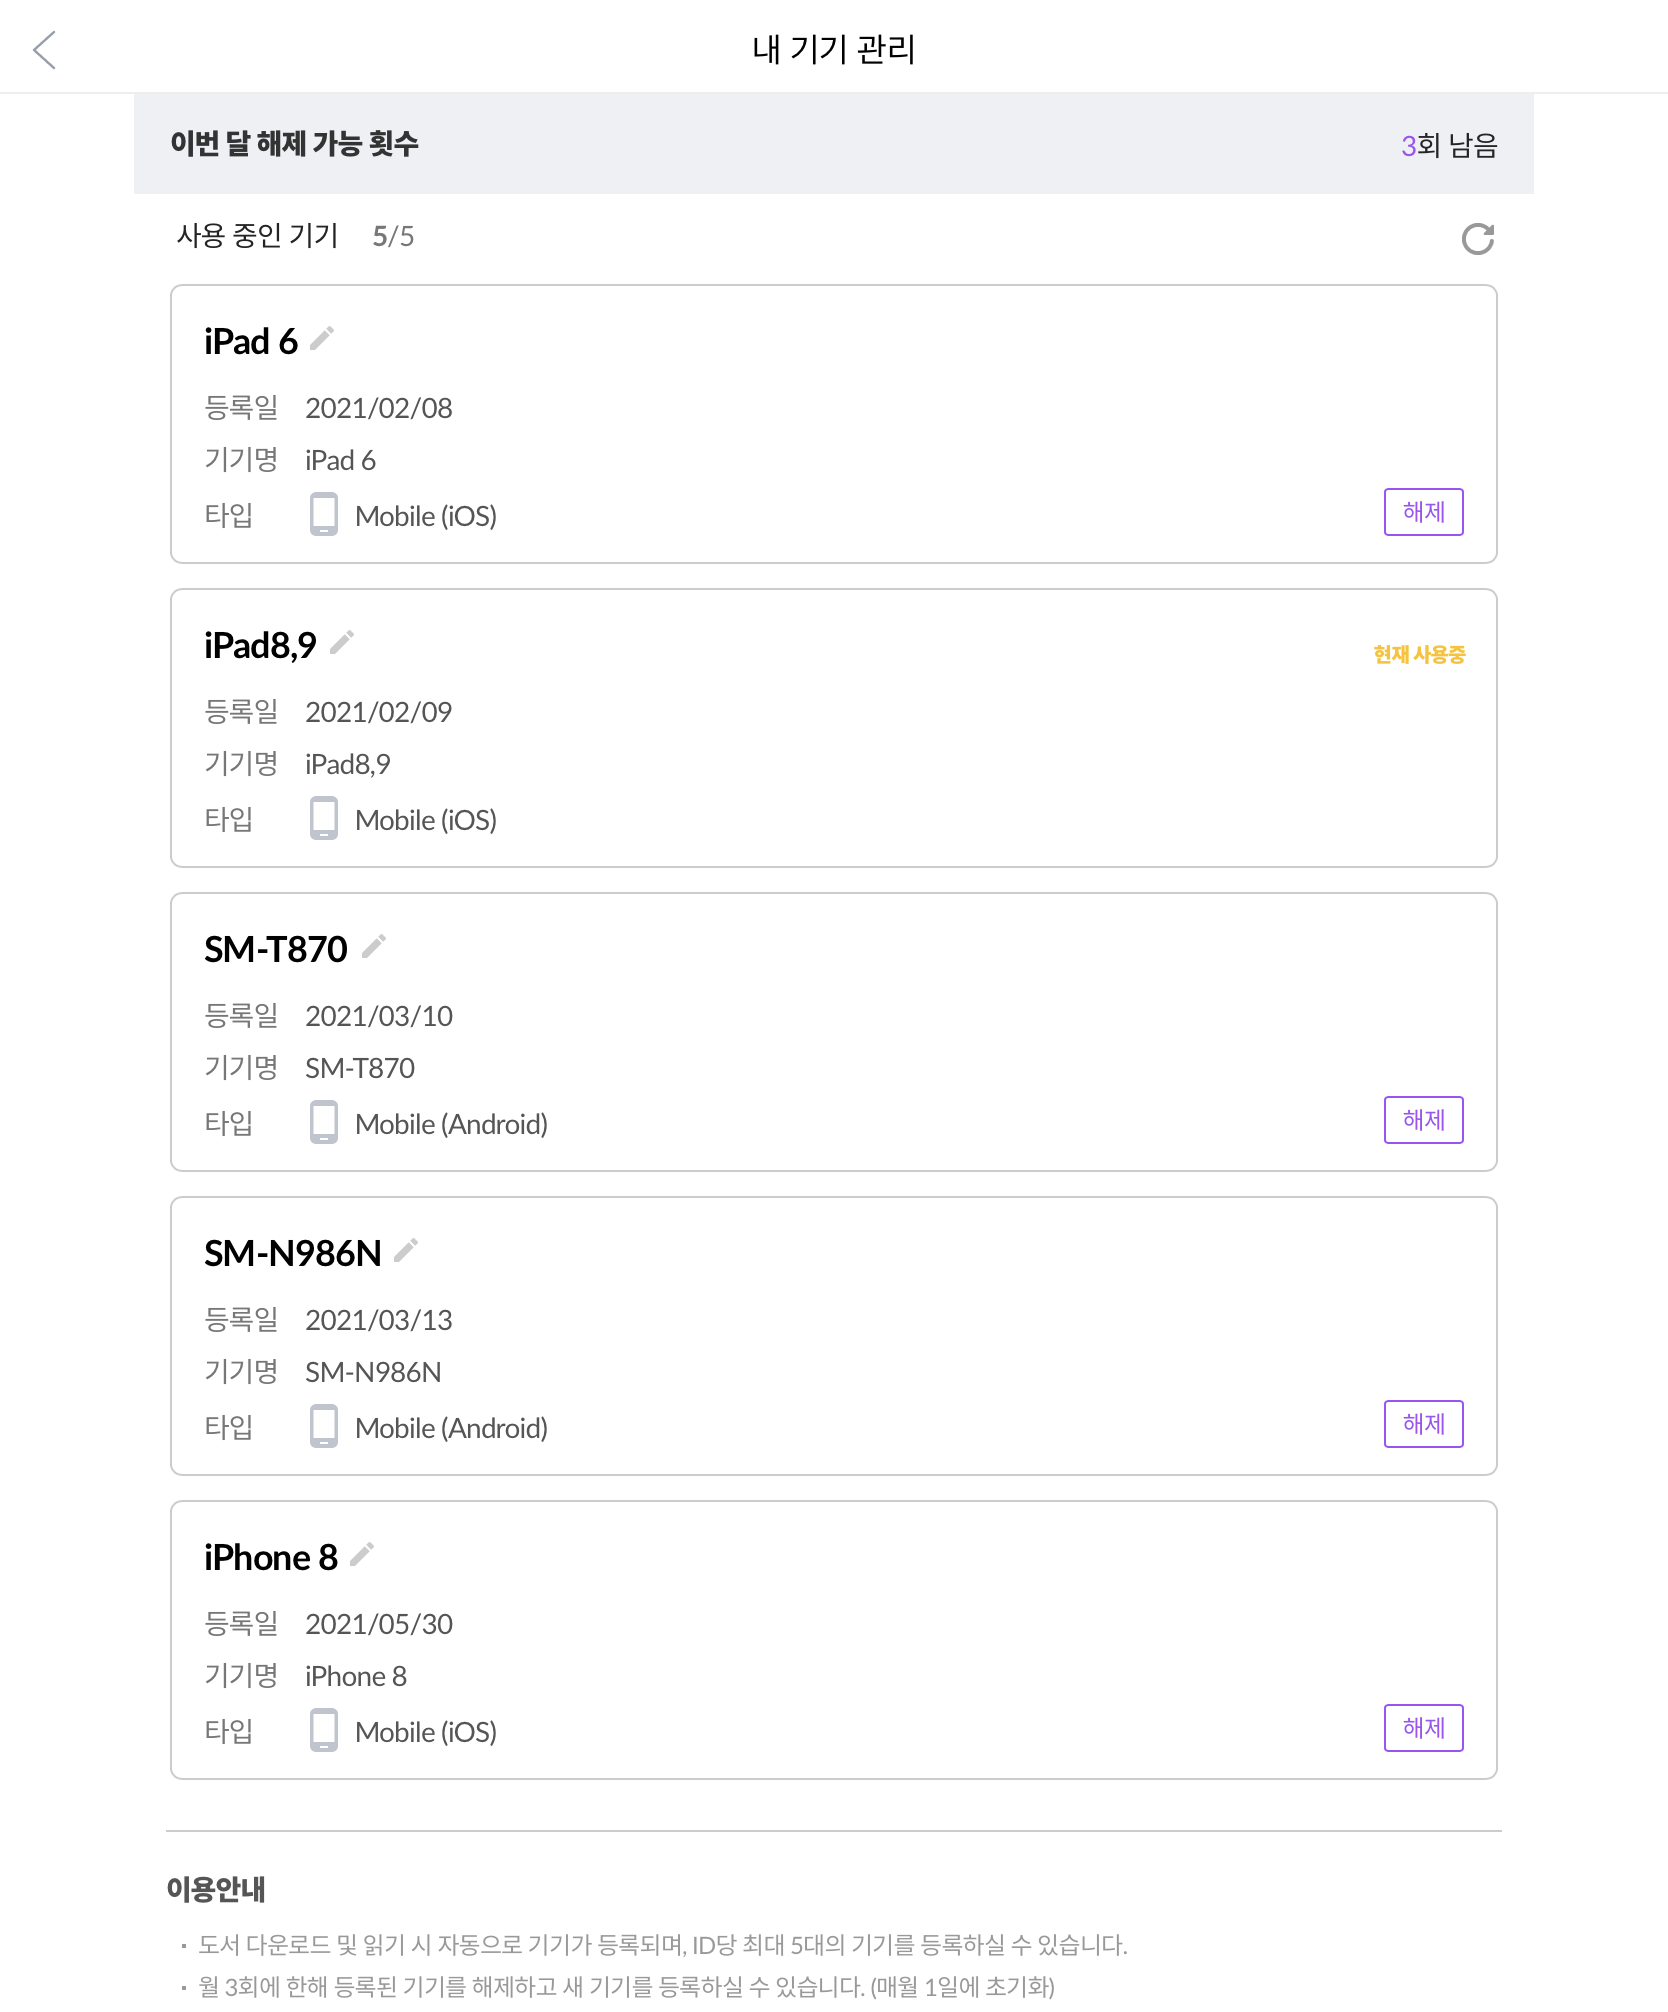Image resolution: width=1668 pixels, height=2012 pixels.
Task: Tap the 현재 사용중 status label
Action: tap(1419, 655)
